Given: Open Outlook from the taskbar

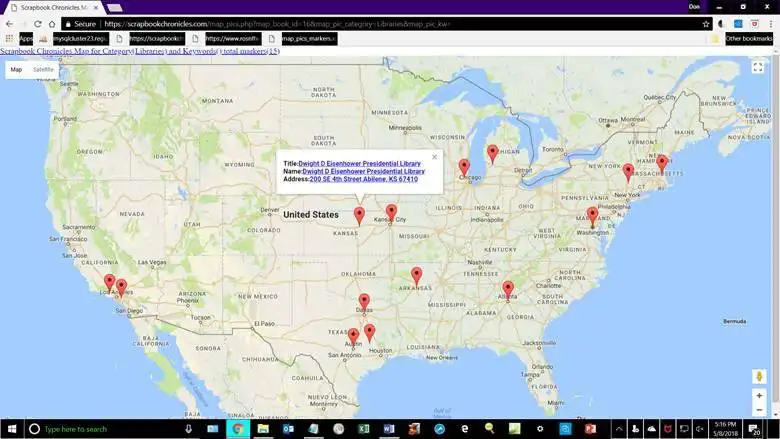Looking at the screenshot, I should click(289, 429).
